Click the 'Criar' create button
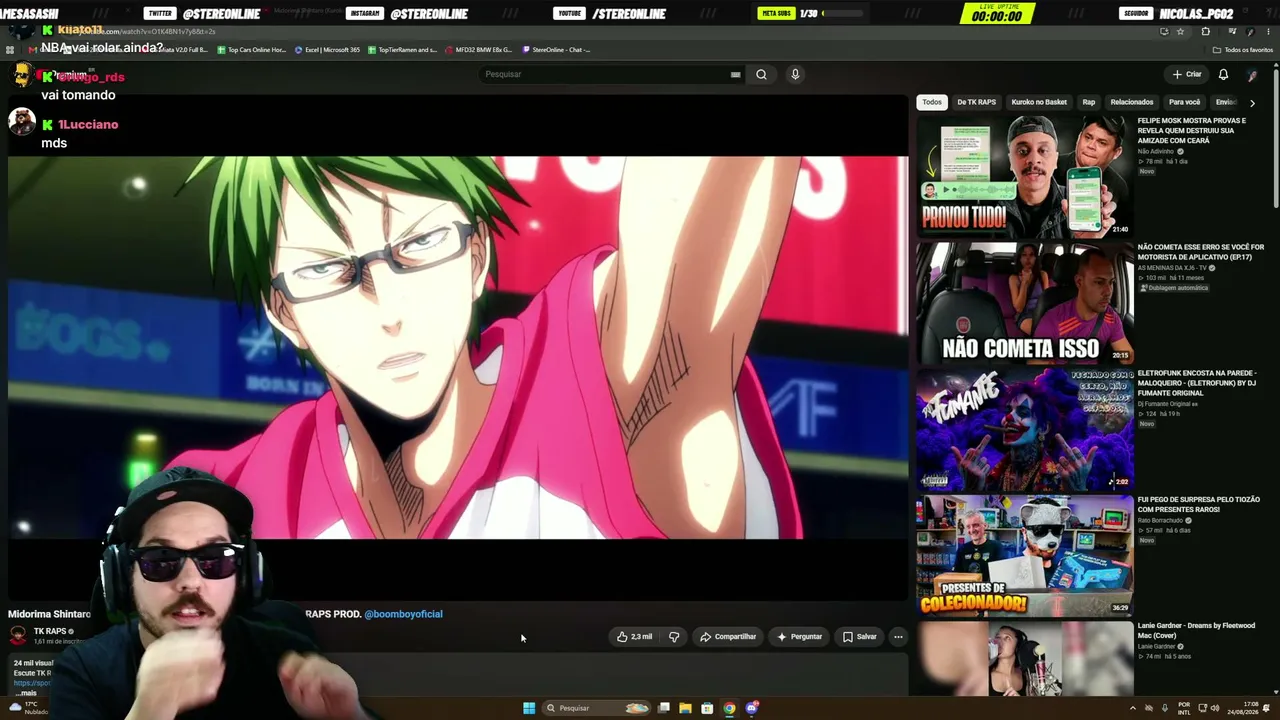The height and width of the screenshot is (720, 1280). (1187, 74)
